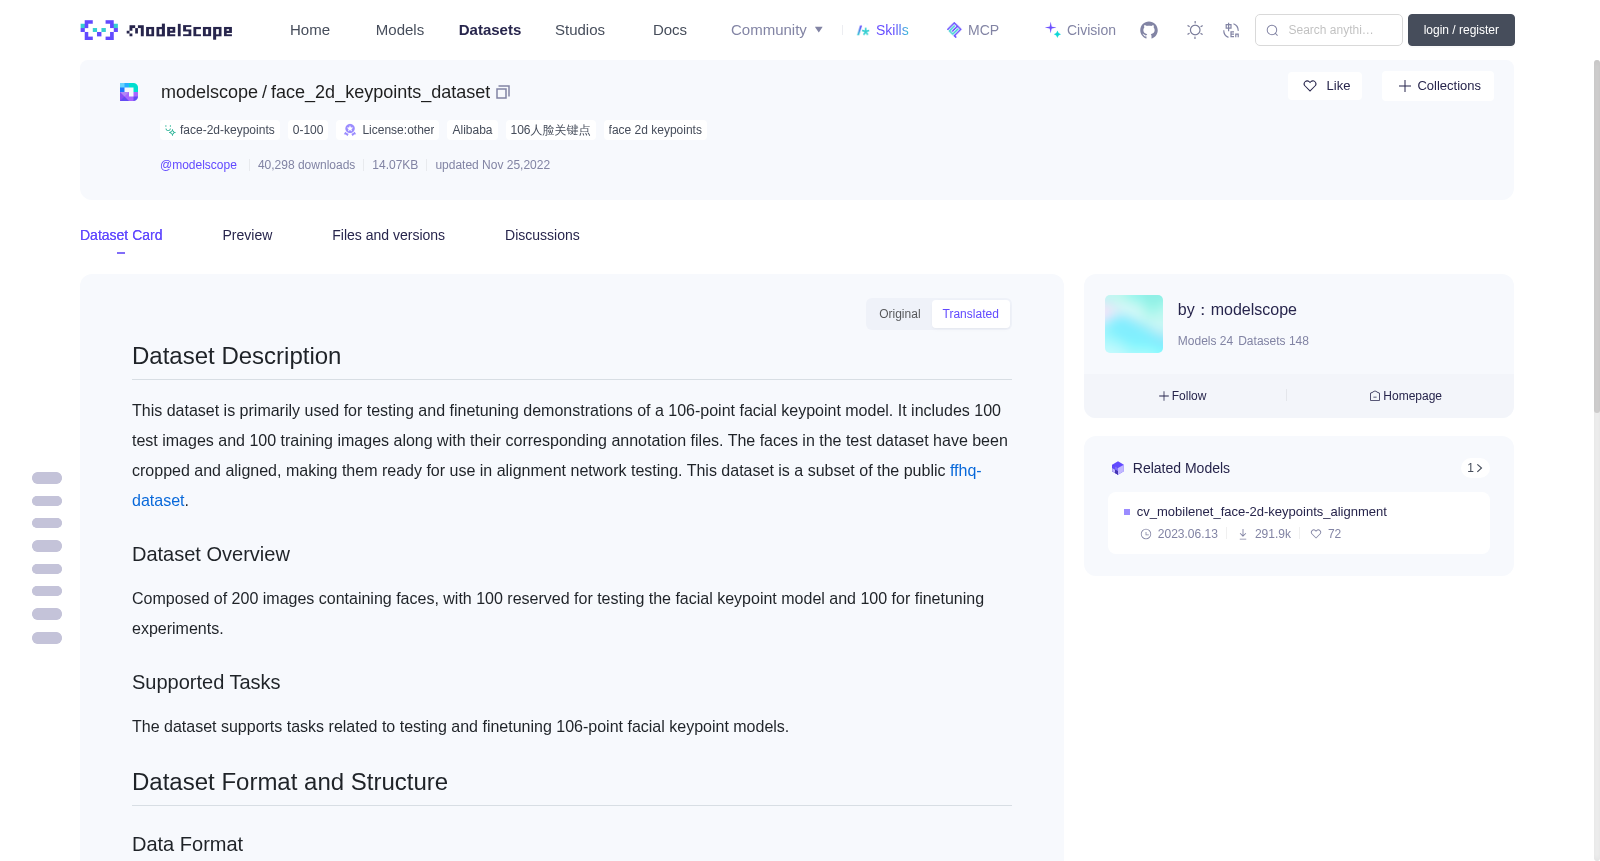1600x861 pixels.
Task: Open the Skills link
Action: pyautogui.click(x=883, y=30)
